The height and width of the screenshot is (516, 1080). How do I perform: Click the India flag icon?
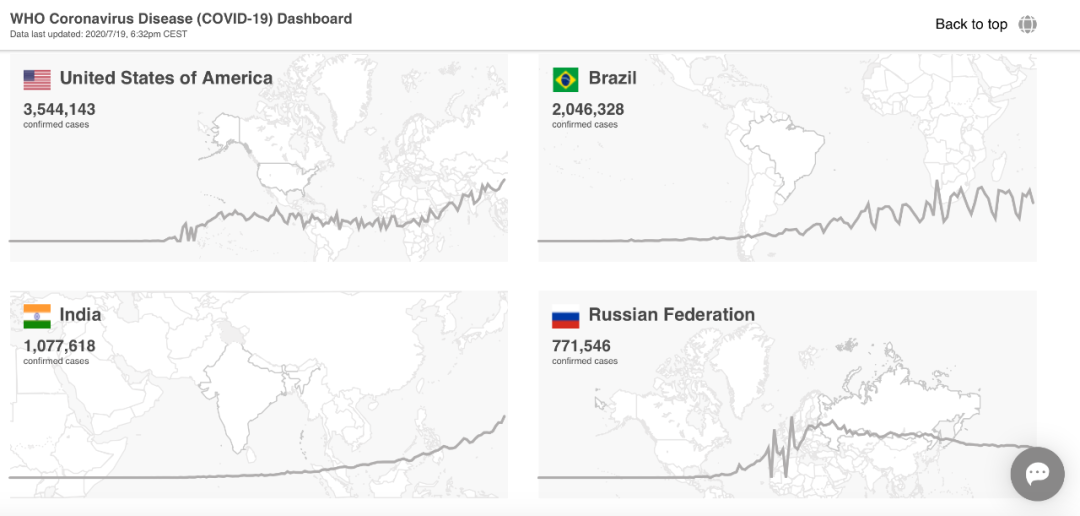point(37,316)
